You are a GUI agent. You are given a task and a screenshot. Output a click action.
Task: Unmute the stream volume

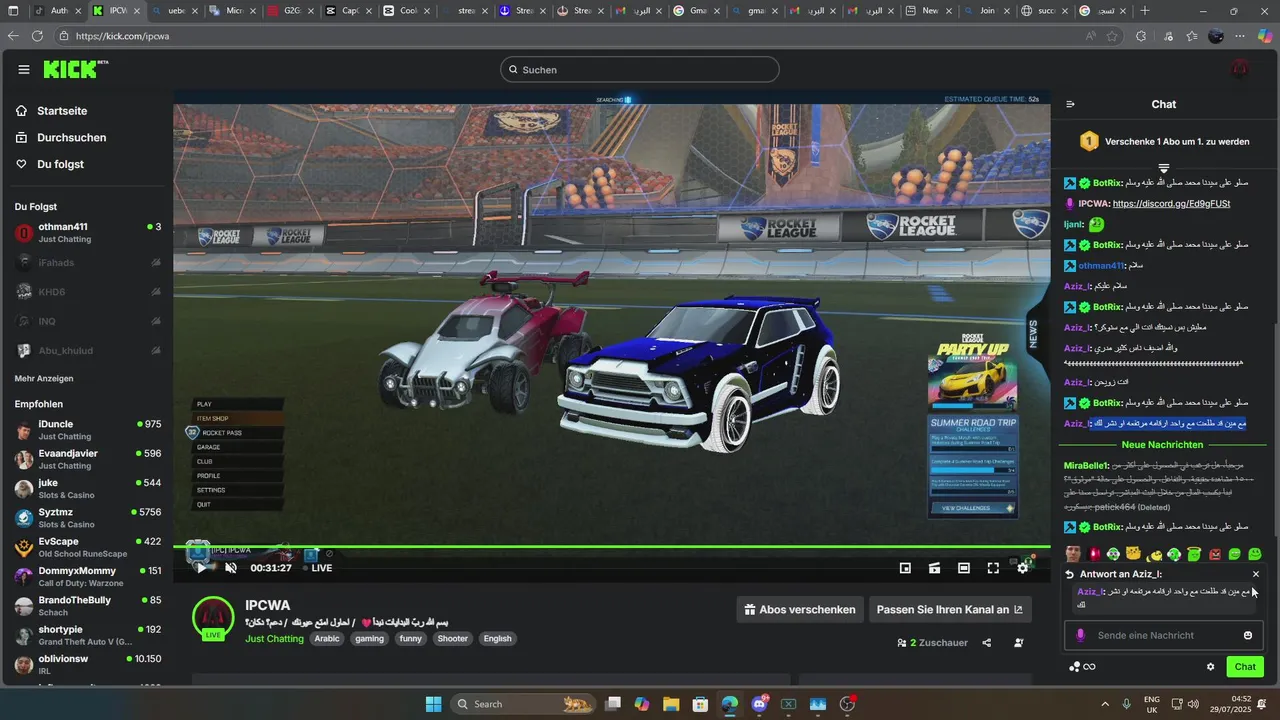pyautogui.click(x=231, y=568)
